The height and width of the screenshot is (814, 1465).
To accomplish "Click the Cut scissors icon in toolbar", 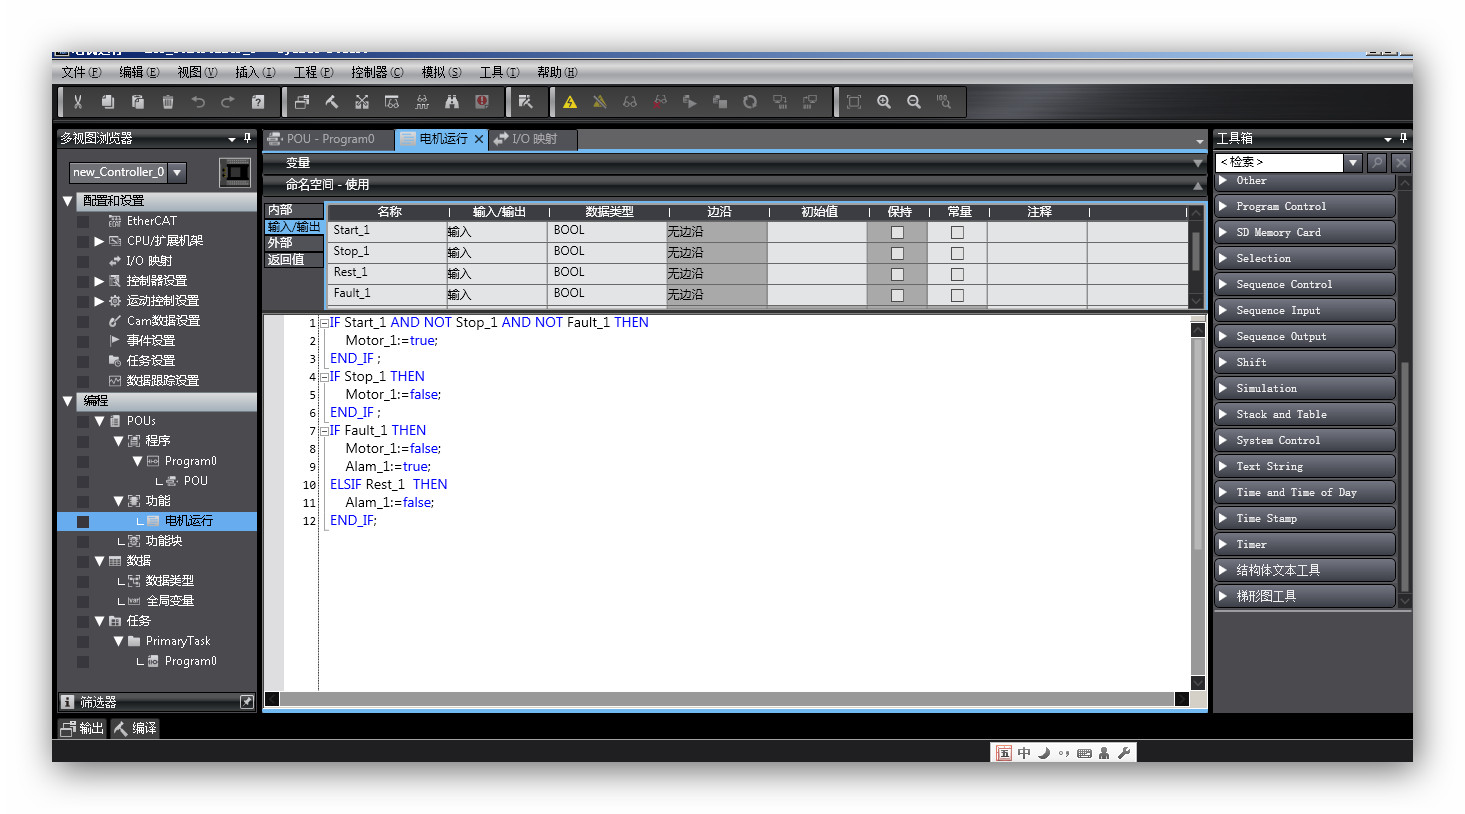I will tap(78, 102).
